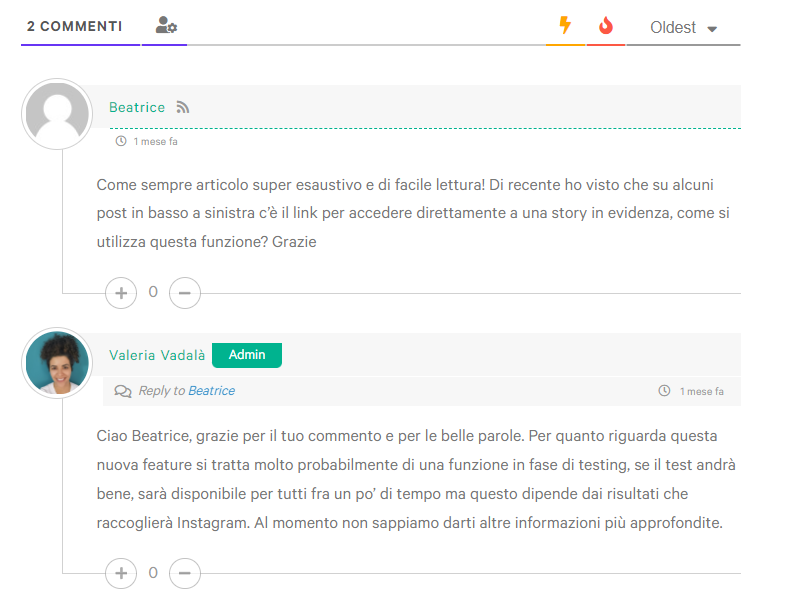Select the Admin badge on Valeria's comment
The width and height of the screenshot is (808, 600).
click(x=247, y=355)
